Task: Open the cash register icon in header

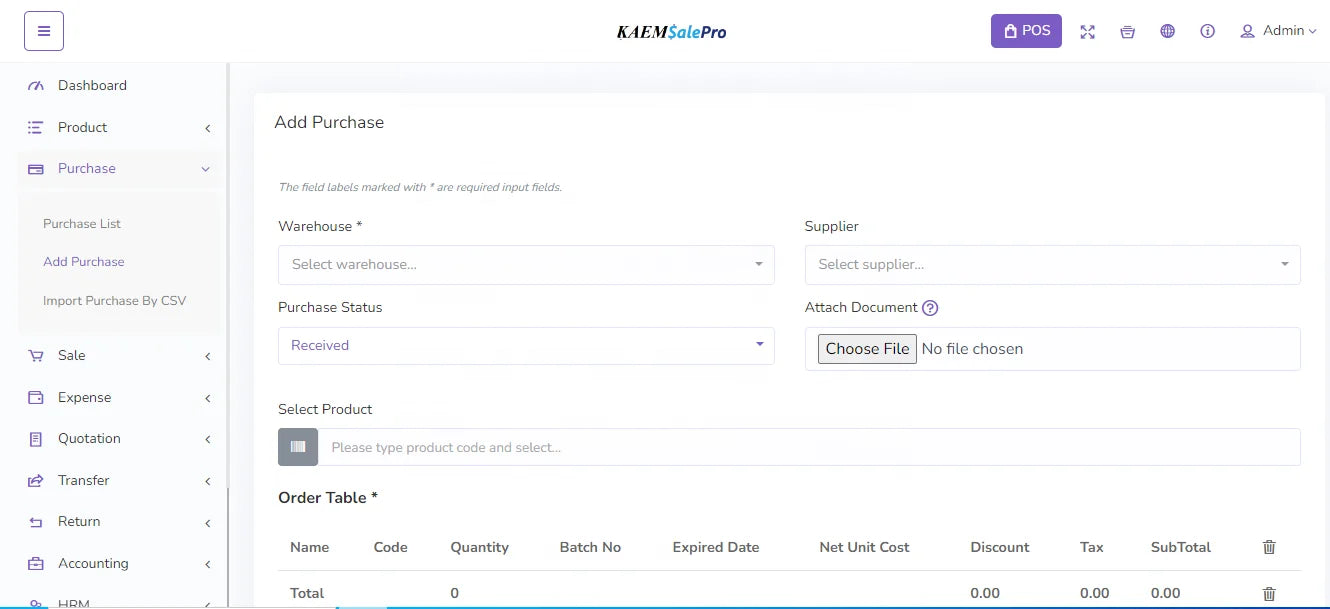Action: pos(1128,31)
